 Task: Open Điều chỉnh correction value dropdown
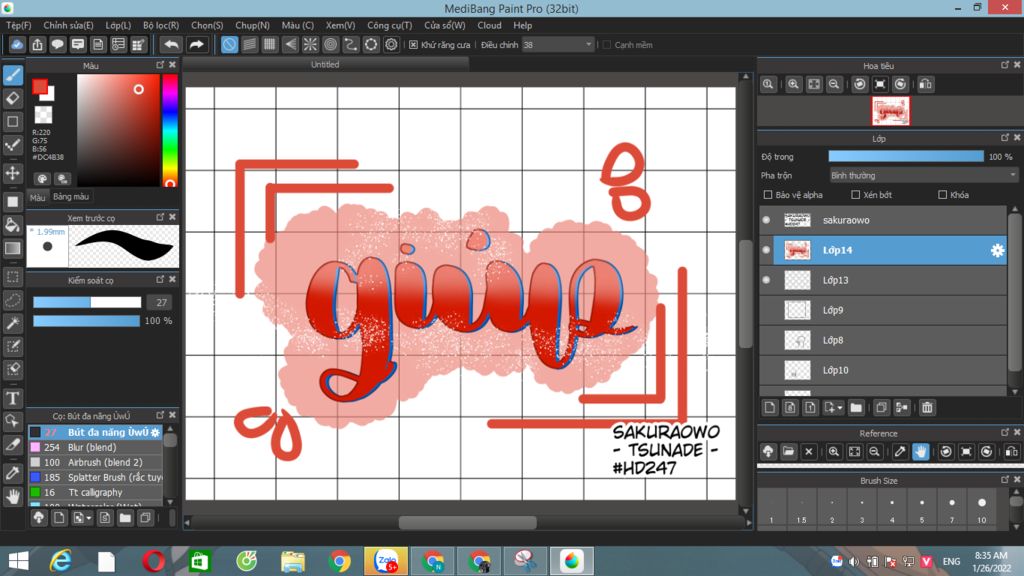coord(558,44)
